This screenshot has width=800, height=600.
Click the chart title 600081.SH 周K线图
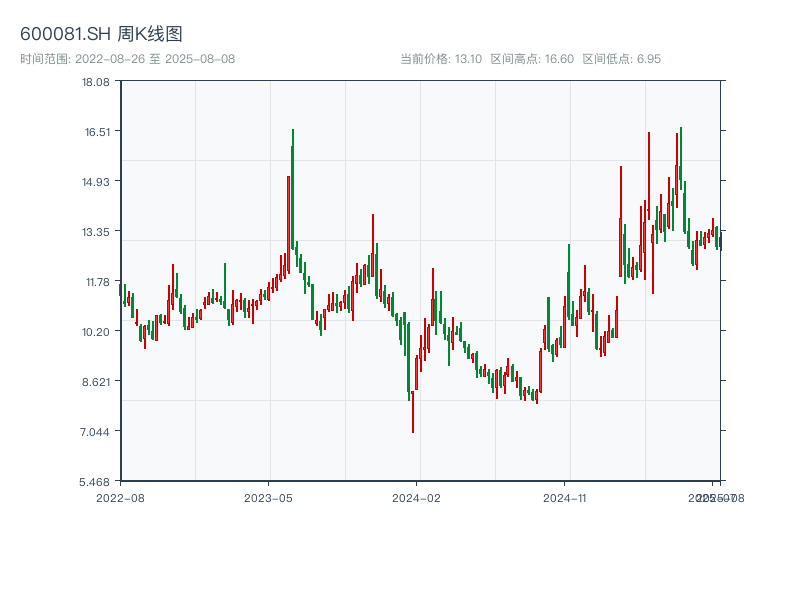point(101,34)
